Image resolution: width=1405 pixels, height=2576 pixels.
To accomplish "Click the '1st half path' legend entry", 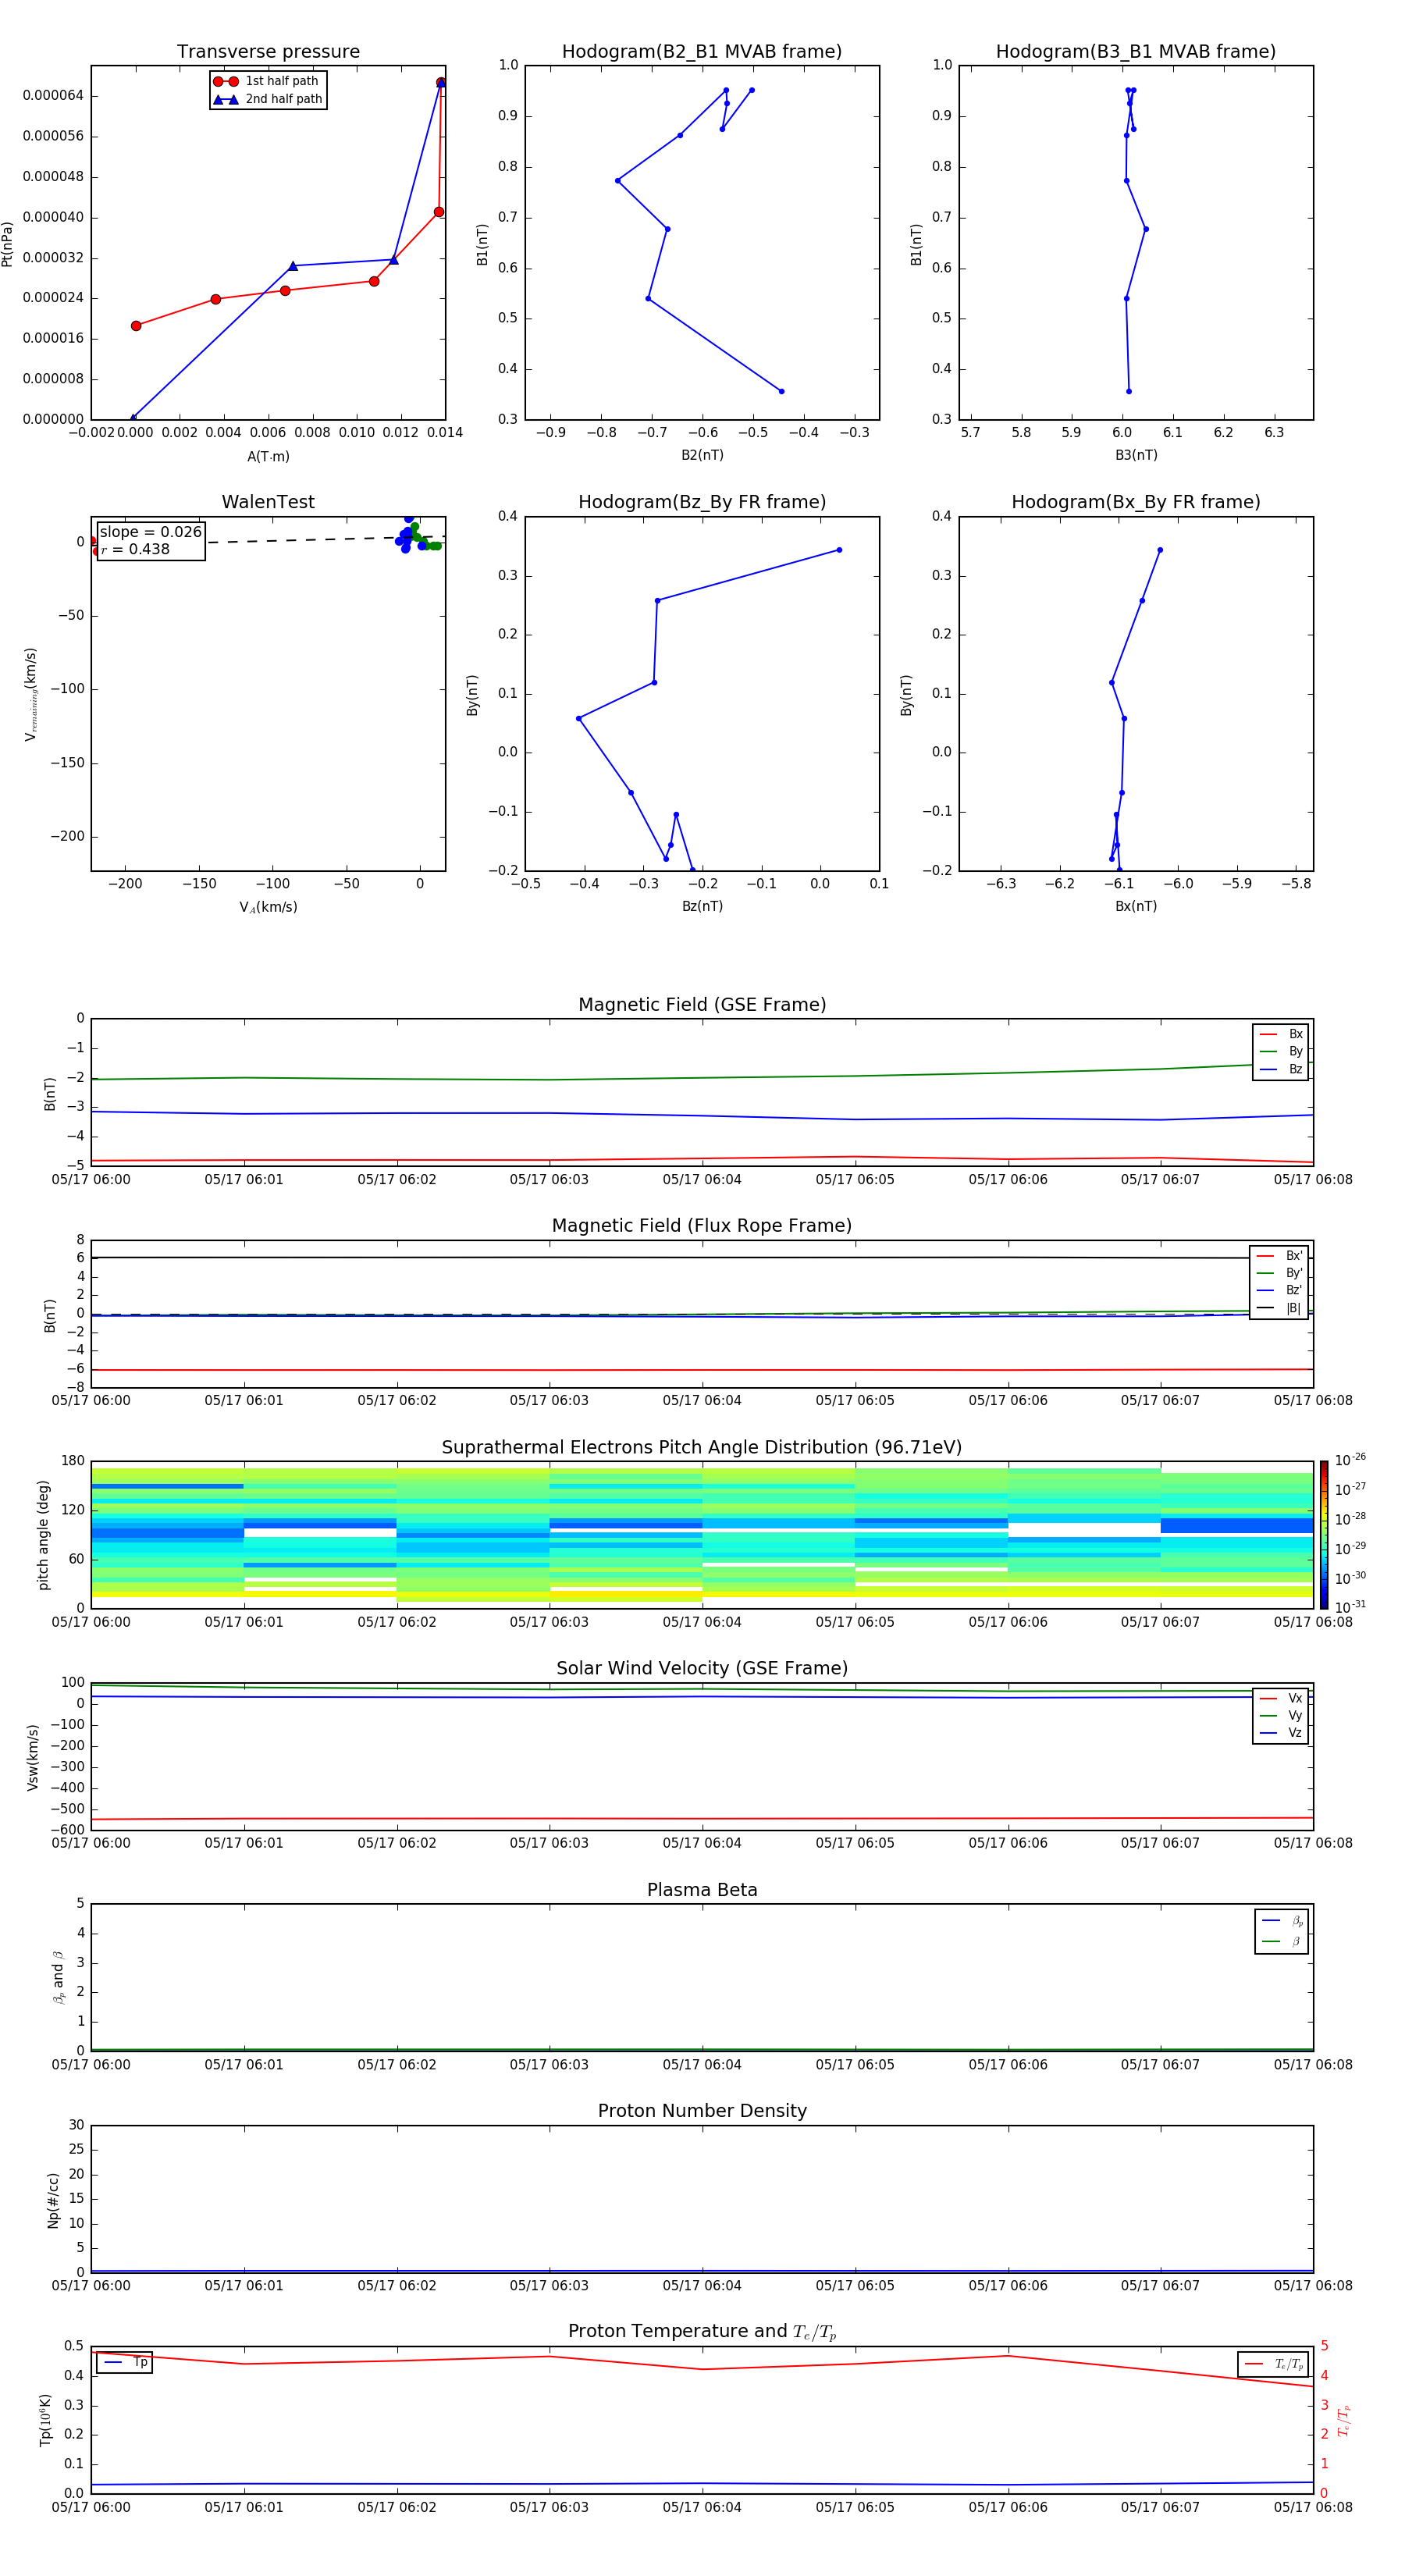I will point(267,81).
